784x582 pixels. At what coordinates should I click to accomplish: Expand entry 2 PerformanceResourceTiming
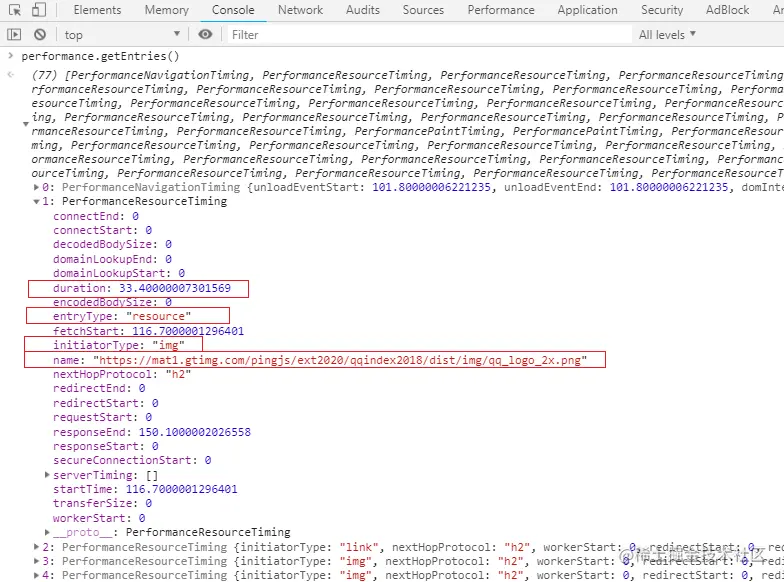click(36, 547)
